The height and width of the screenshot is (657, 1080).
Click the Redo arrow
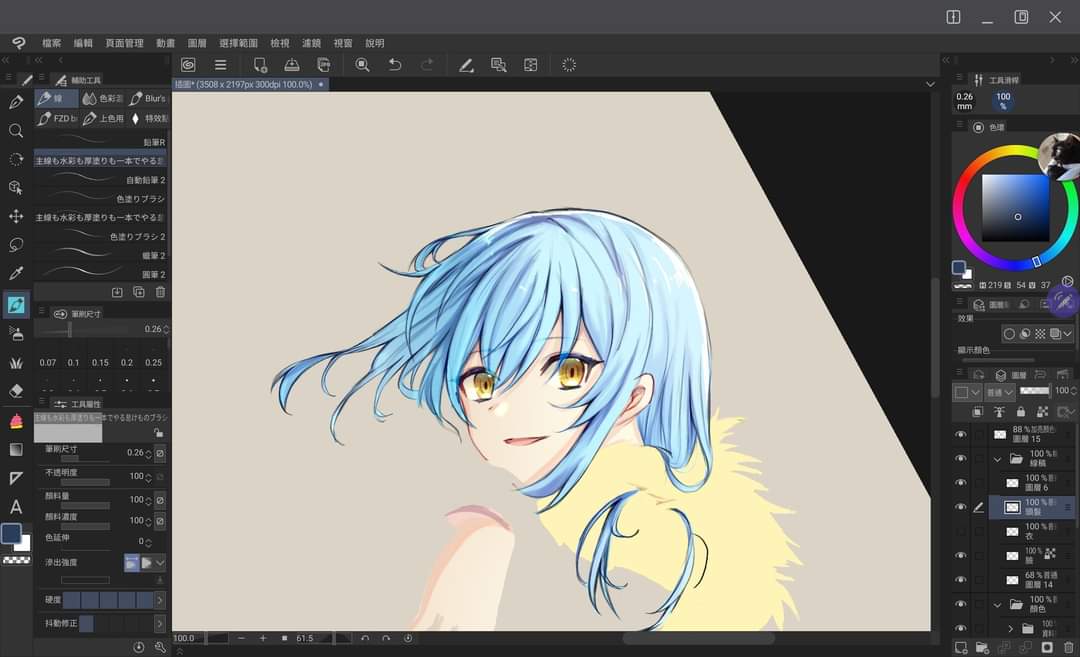(427, 65)
